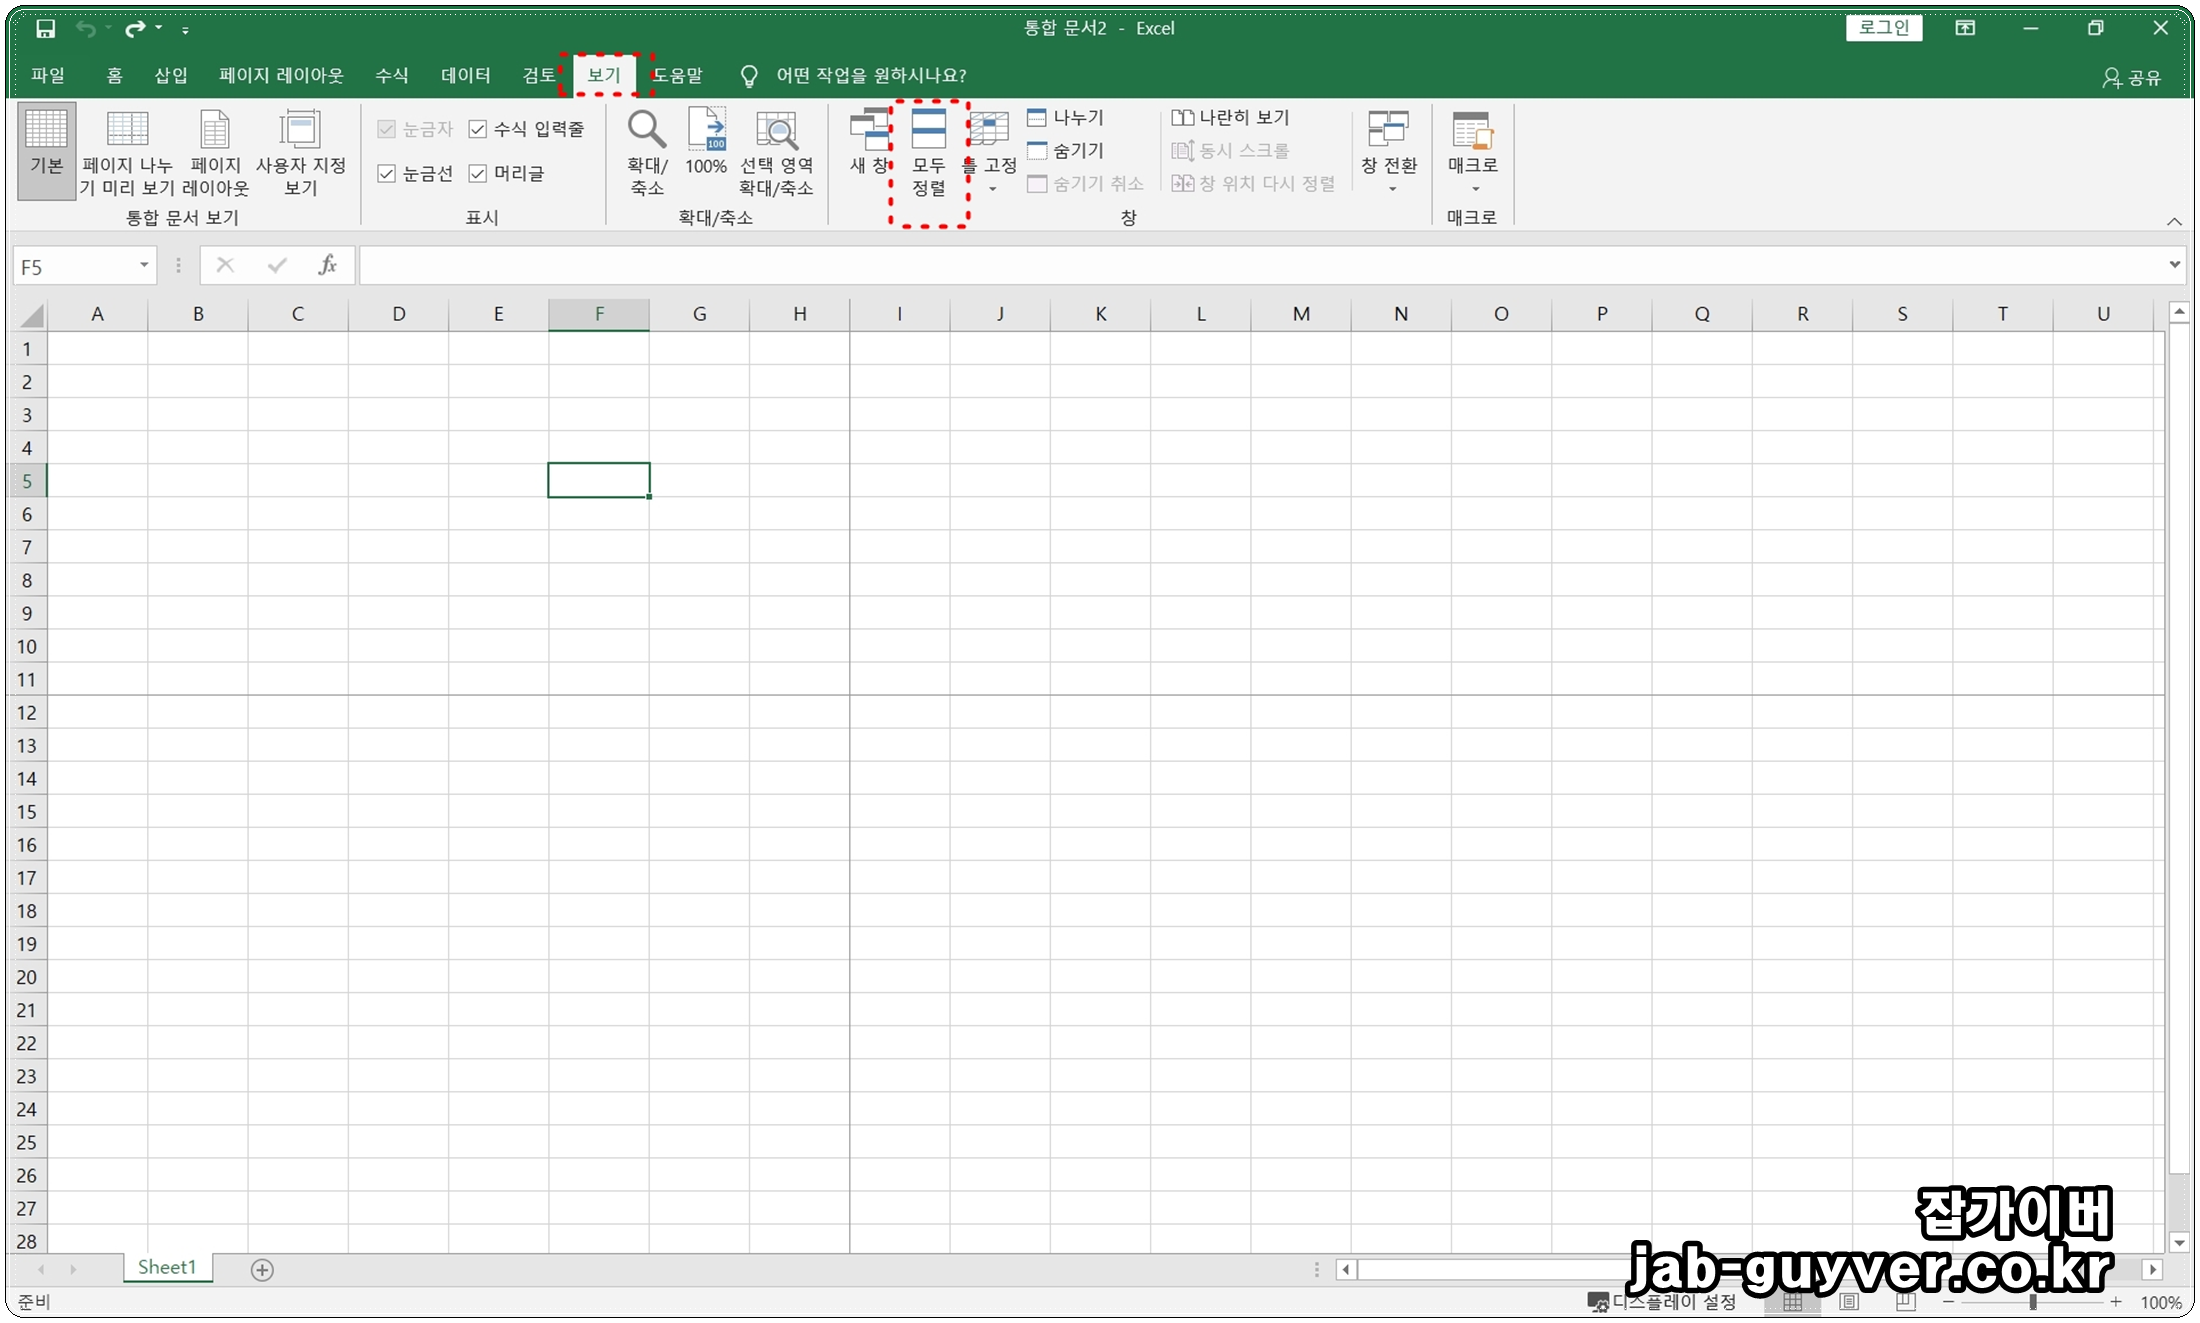2200x1323 pixels.
Task: Open the Name Box dropdown arrow
Action: pyautogui.click(x=144, y=265)
